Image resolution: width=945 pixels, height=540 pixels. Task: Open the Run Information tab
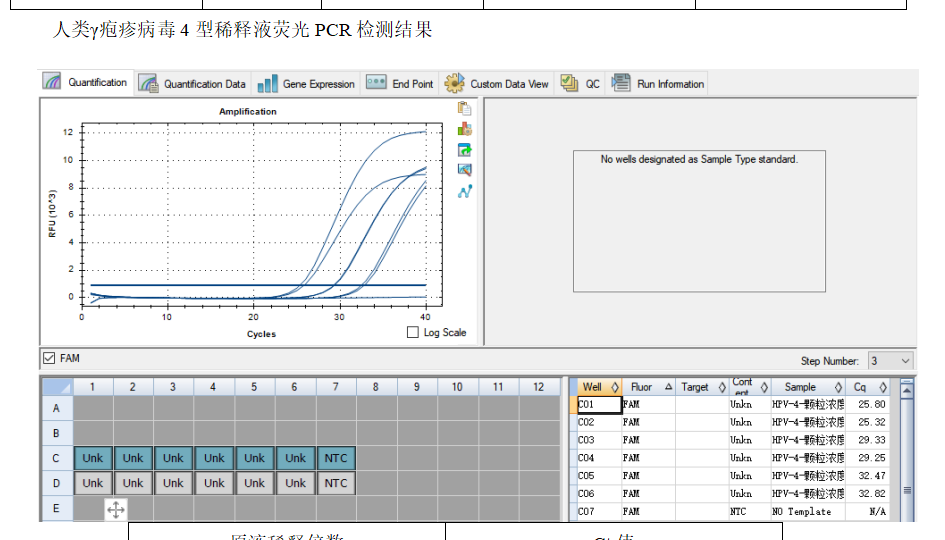[658, 84]
